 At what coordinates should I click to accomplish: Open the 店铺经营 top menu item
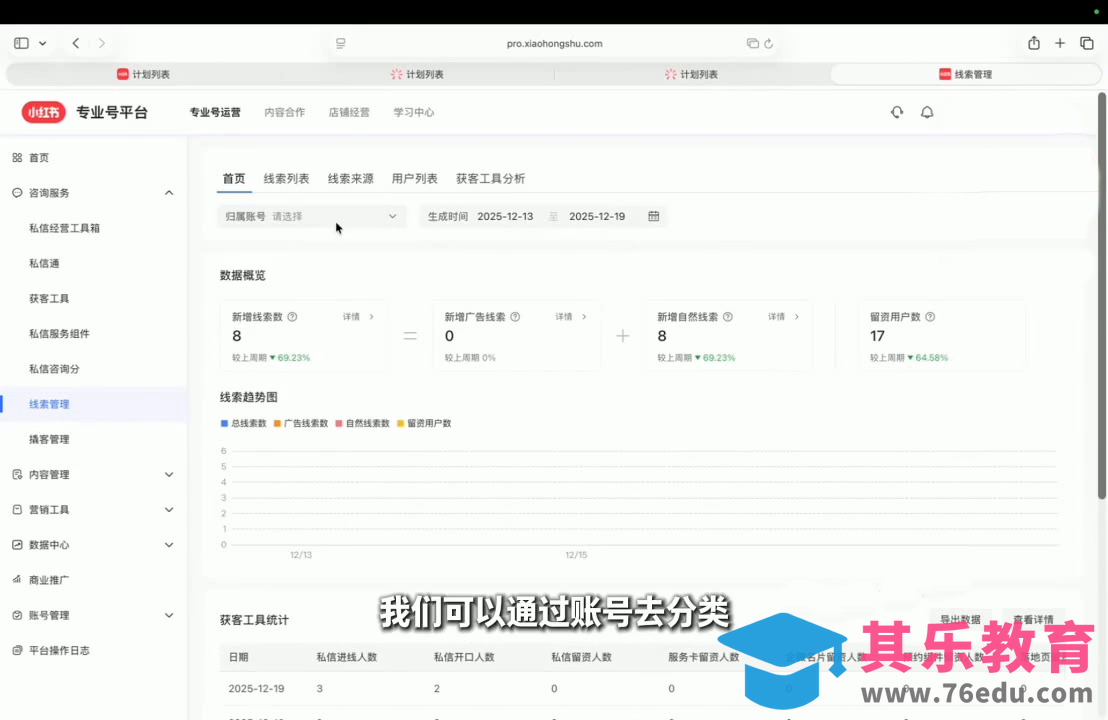[x=348, y=112]
